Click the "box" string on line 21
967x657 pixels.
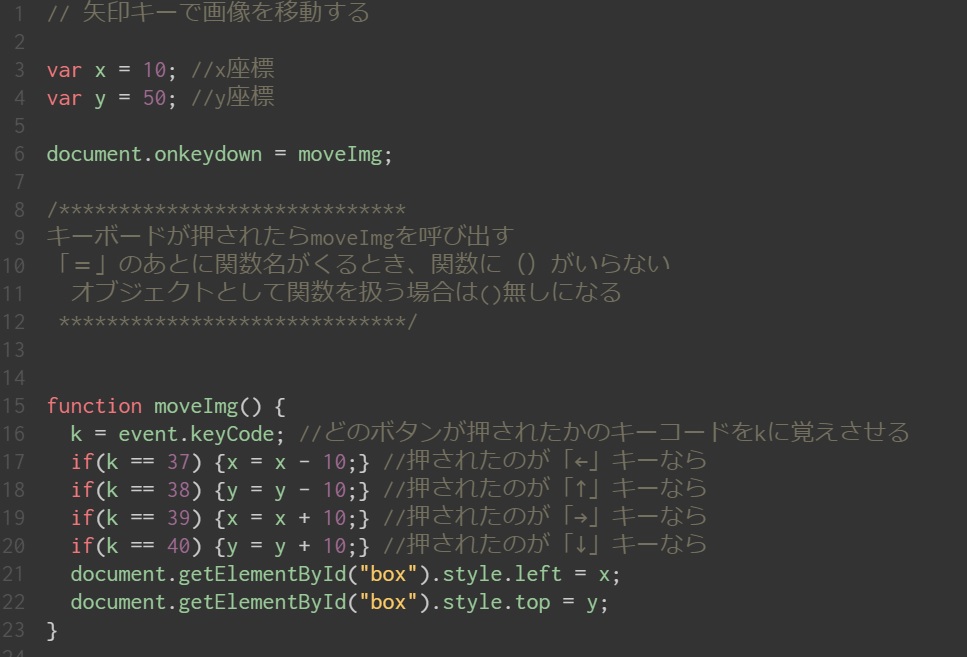[x=388, y=575]
